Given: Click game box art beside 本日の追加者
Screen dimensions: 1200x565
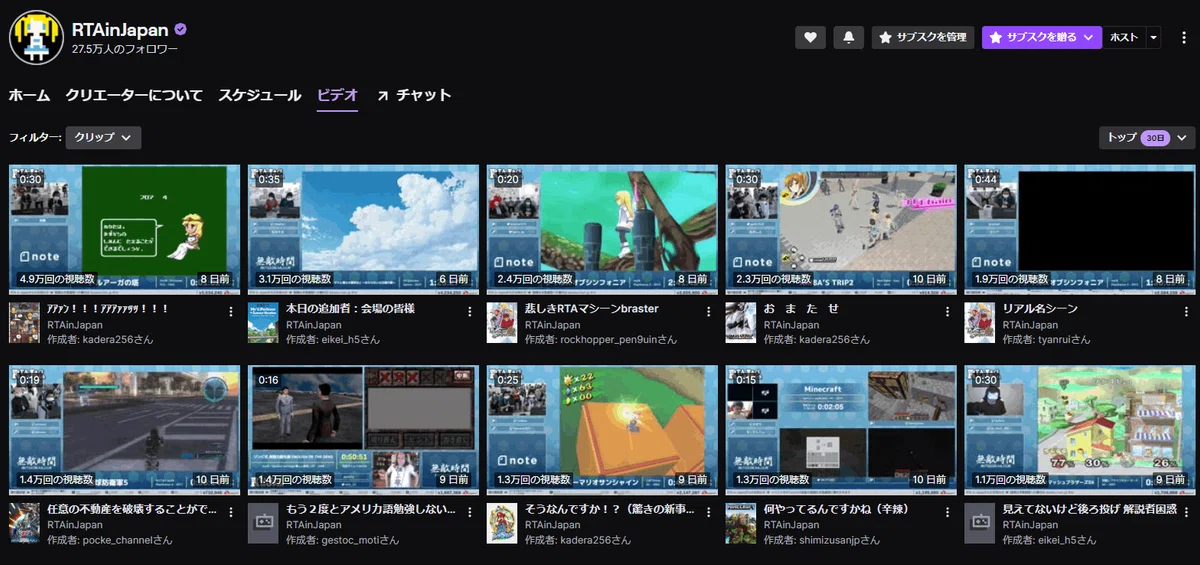Looking at the screenshot, I should tap(263, 323).
